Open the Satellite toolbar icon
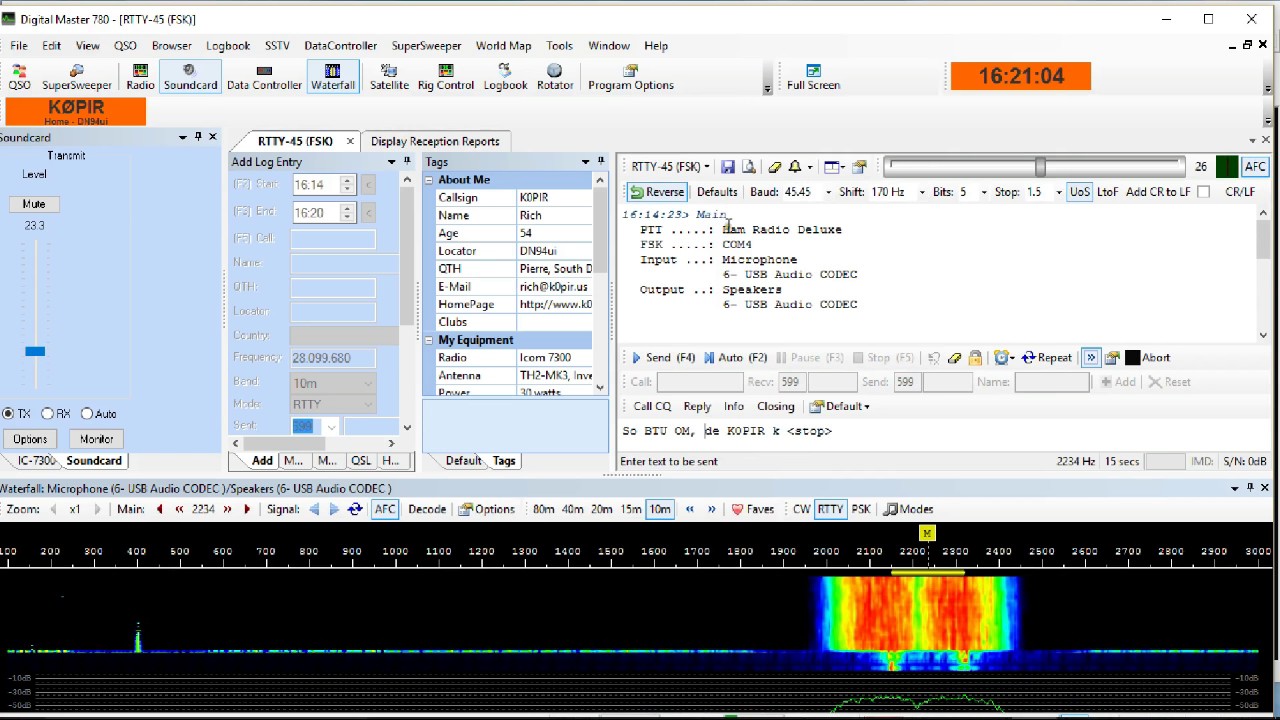This screenshot has width=1280, height=720. tap(389, 77)
